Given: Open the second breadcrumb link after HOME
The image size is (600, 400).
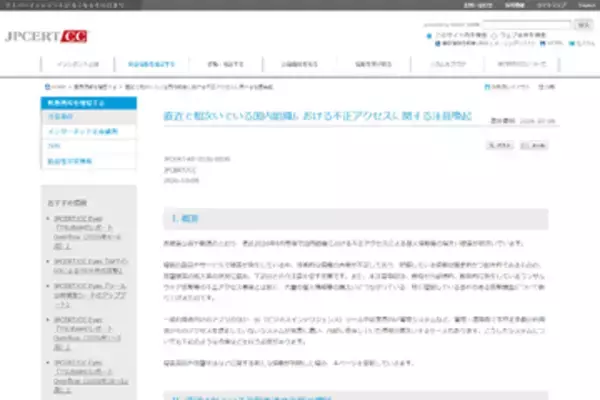Looking at the screenshot, I should (95, 87).
